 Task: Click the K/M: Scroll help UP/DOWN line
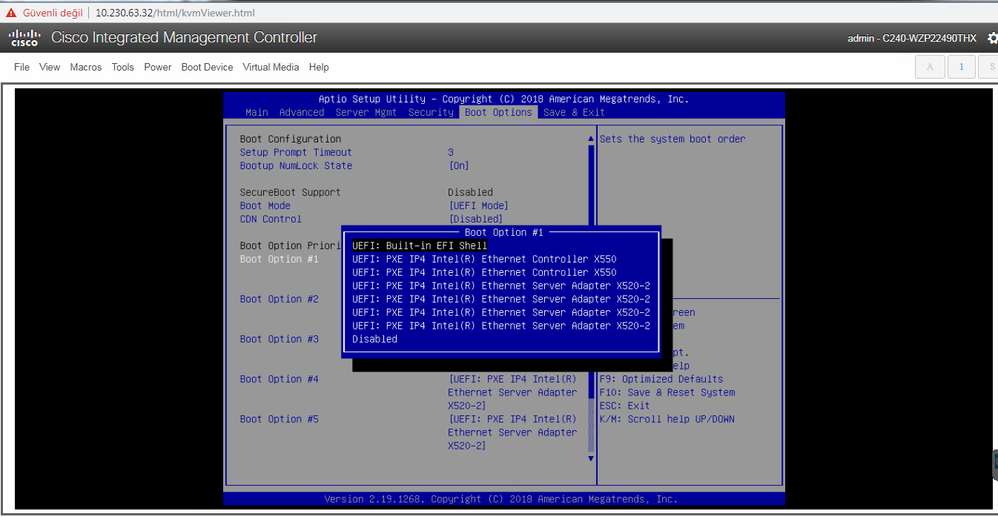(667, 419)
